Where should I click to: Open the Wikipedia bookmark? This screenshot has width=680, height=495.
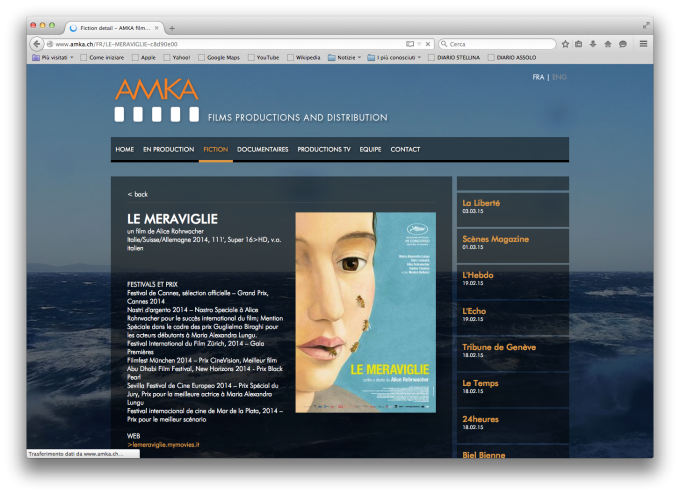click(304, 57)
